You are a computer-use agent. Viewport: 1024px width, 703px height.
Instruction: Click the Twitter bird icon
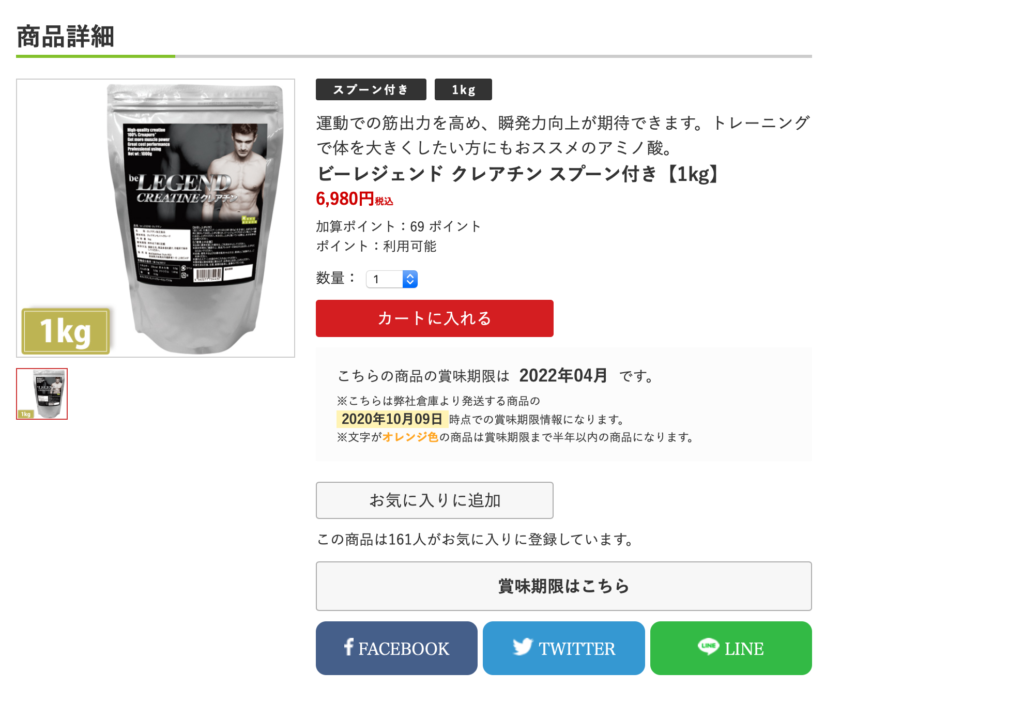(522, 647)
